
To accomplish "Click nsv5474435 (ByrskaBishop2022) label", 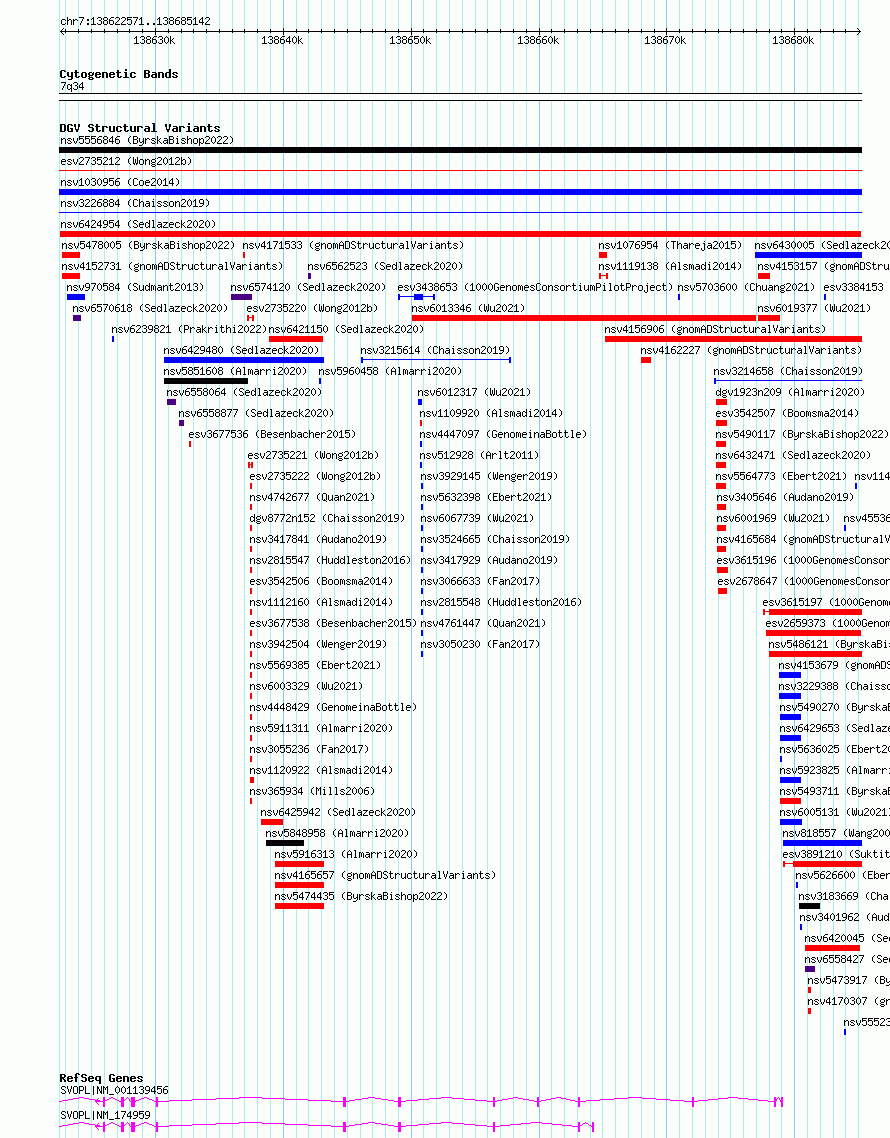I will tap(361, 897).
